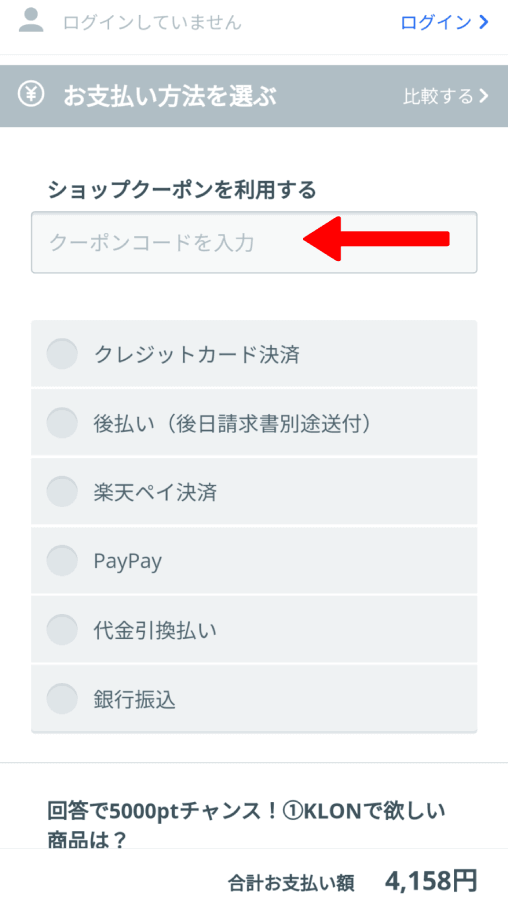Click the yen circle icon in header
The height and width of the screenshot is (900, 508).
click(31, 94)
